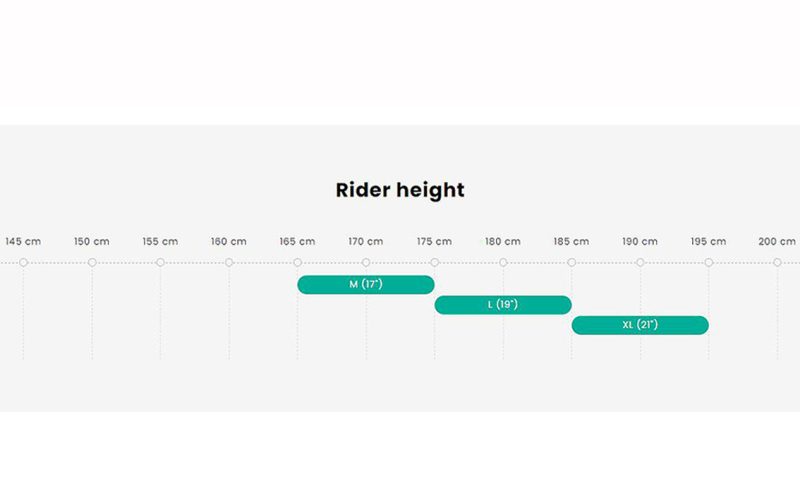800x500 pixels.
Task: Click the 150 cm circle marker
Action: [x=92, y=262]
